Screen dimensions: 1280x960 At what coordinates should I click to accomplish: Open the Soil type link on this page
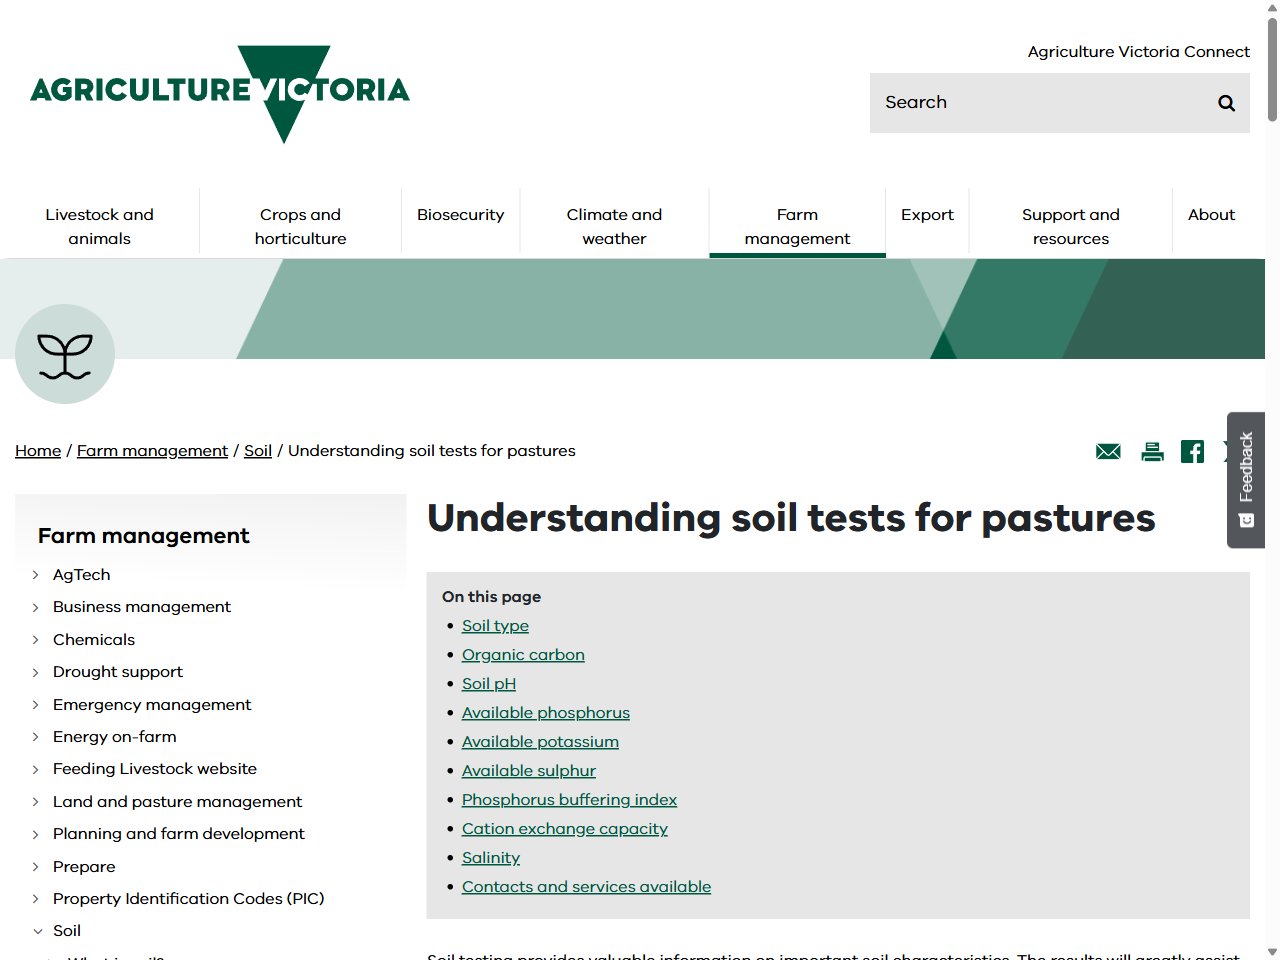click(495, 625)
